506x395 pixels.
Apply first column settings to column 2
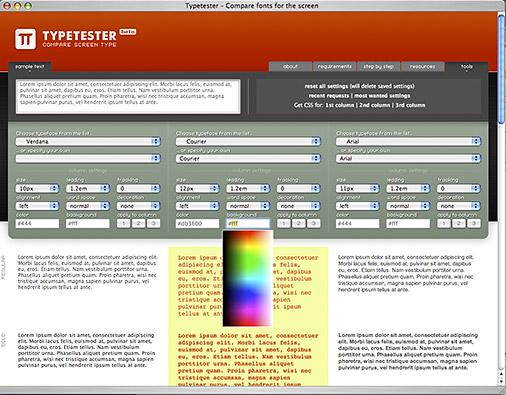138,223
